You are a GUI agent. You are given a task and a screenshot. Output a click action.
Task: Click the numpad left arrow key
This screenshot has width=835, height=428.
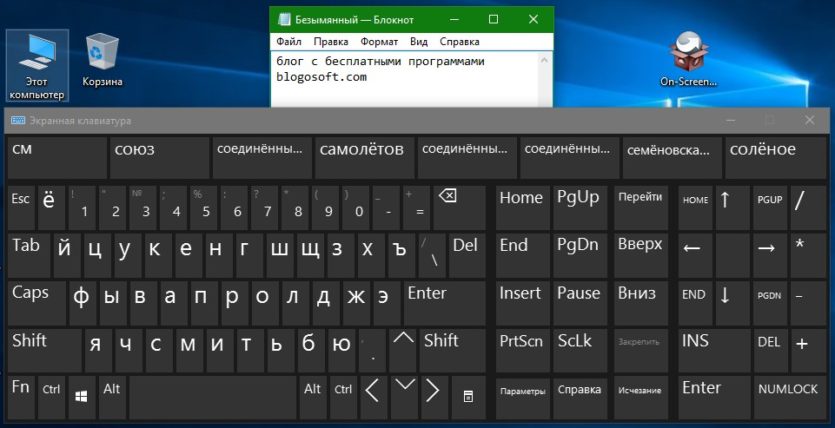click(x=695, y=255)
